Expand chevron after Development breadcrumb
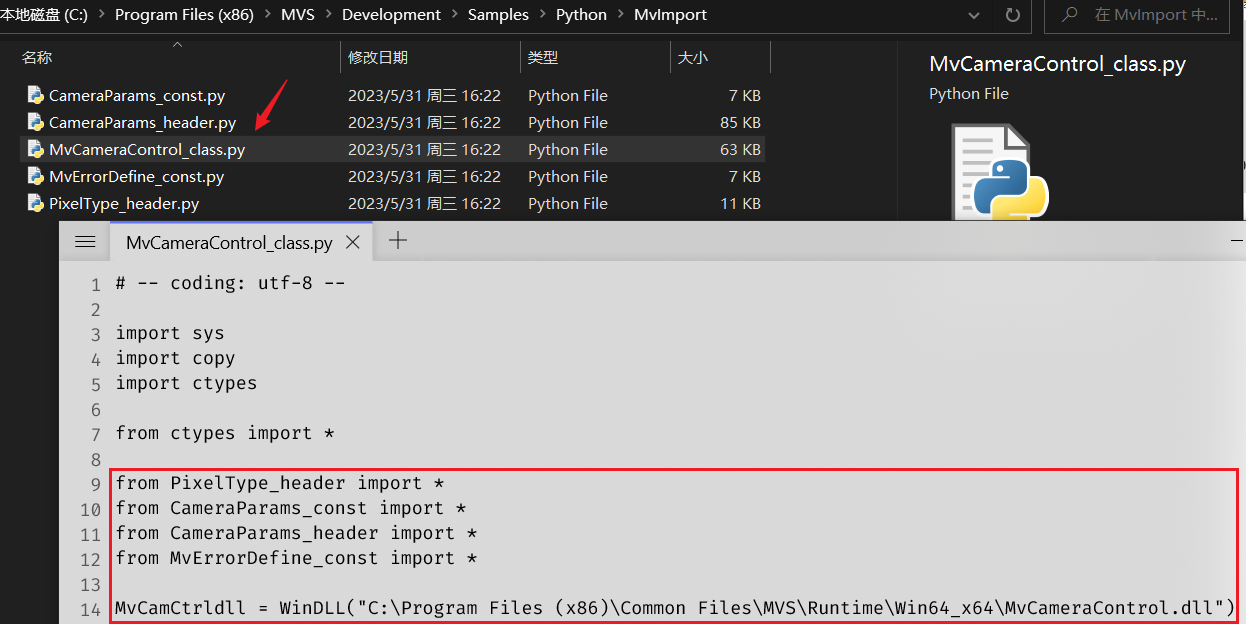Image resolution: width=1246 pixels, height=624 pixels. (x=455, y=15)
